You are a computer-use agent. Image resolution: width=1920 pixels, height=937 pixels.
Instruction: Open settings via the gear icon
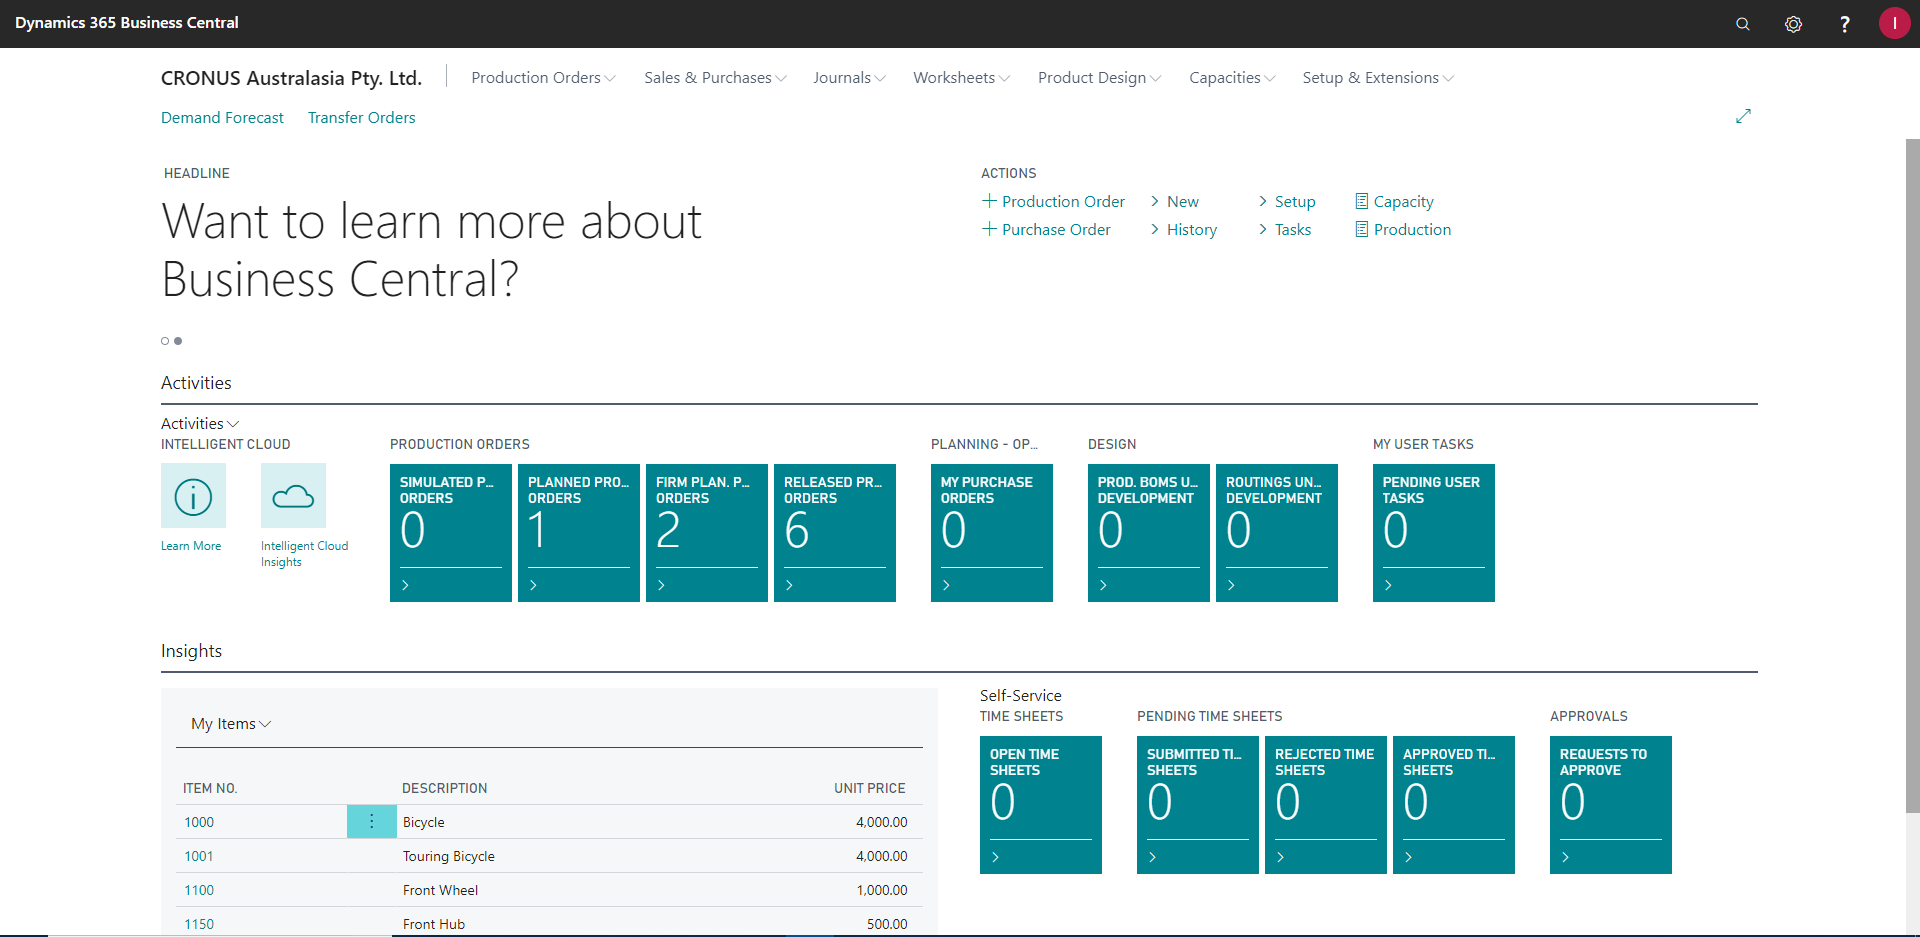click(x=1794, y=23)
